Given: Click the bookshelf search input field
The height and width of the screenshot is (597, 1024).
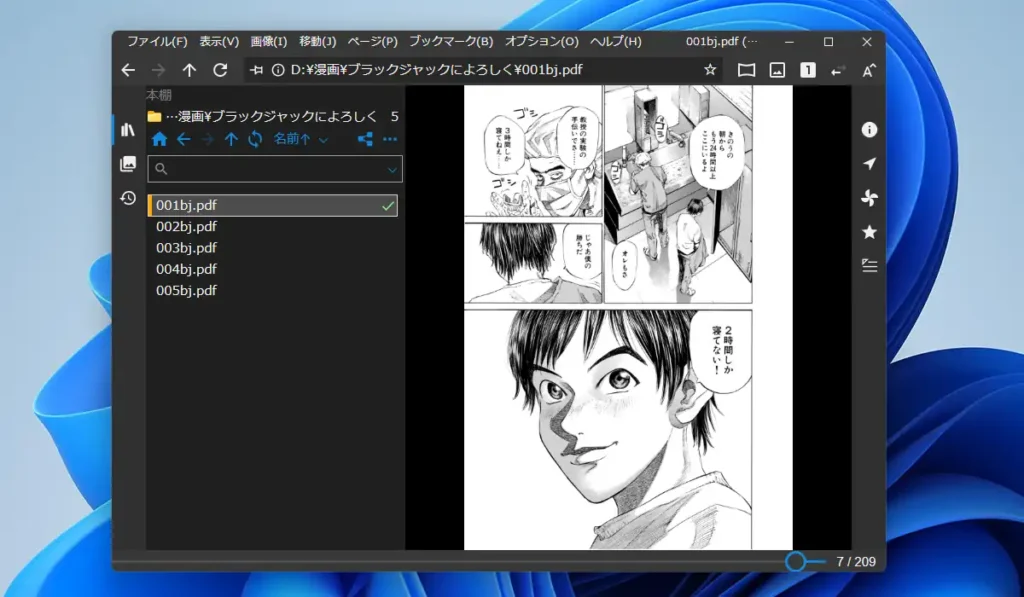Looking at the screenshot, I should [x=275, y=169].
